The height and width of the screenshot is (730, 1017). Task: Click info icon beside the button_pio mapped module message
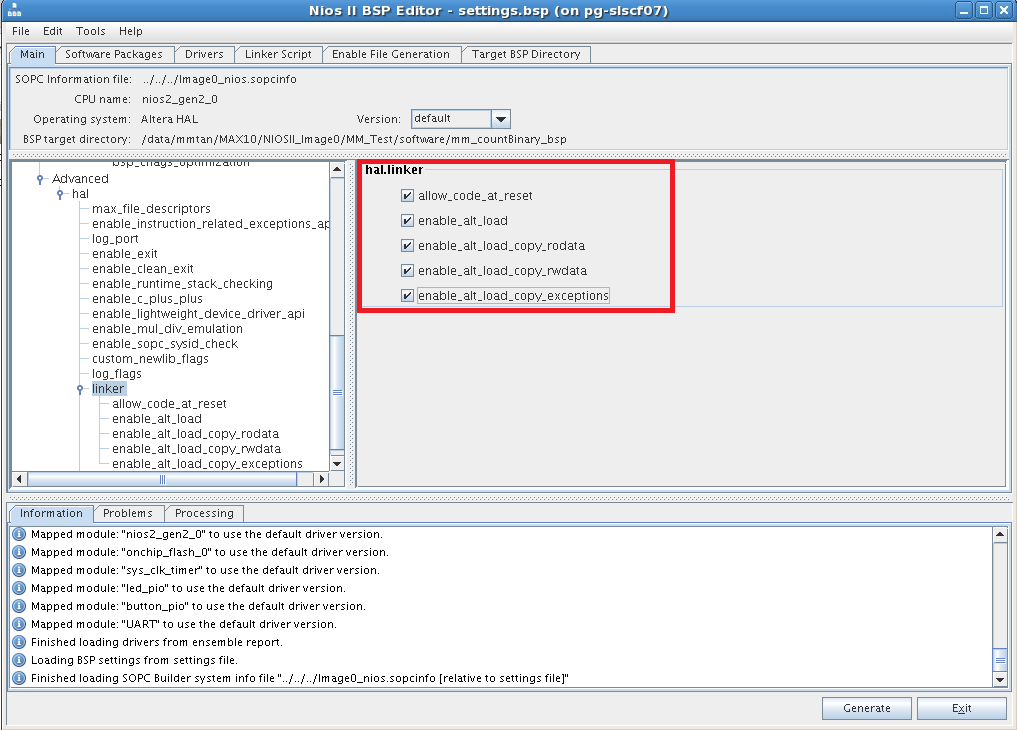point(19,606)
